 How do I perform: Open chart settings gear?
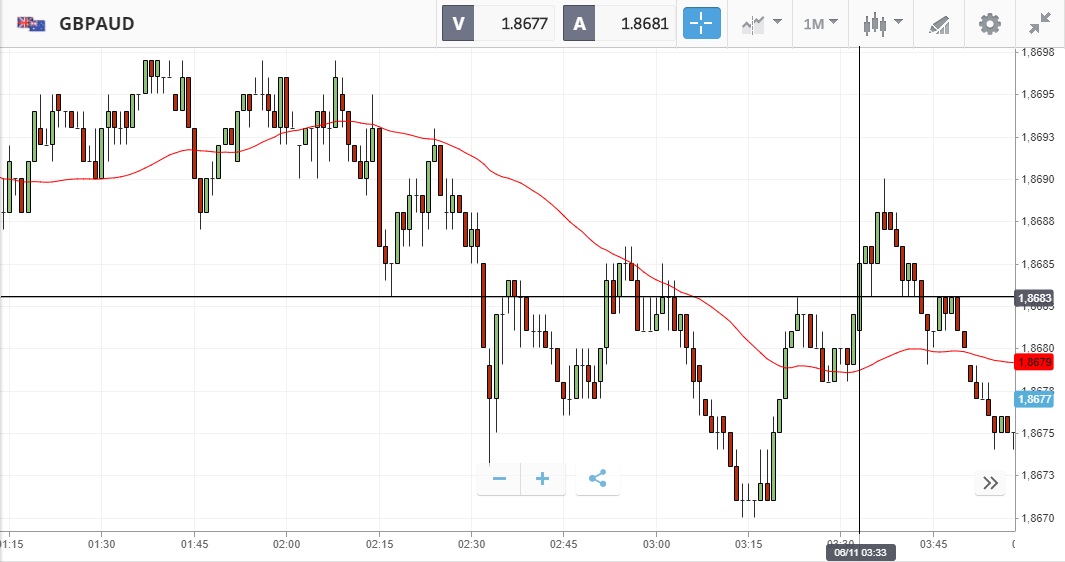(989, 23)
